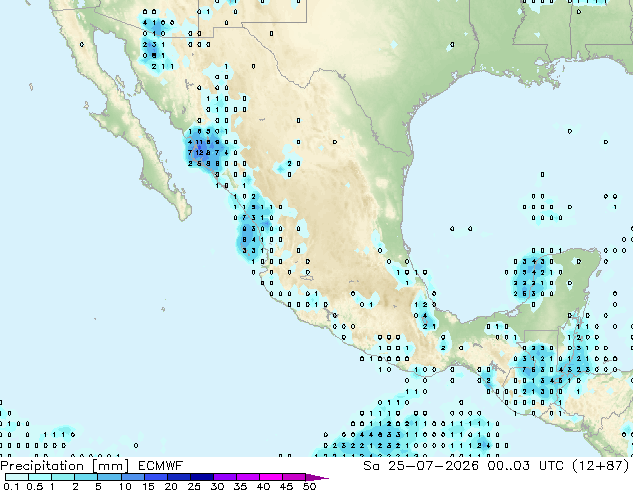Click the legend tick label 50
Screen dimensions: 634x490
309,486
